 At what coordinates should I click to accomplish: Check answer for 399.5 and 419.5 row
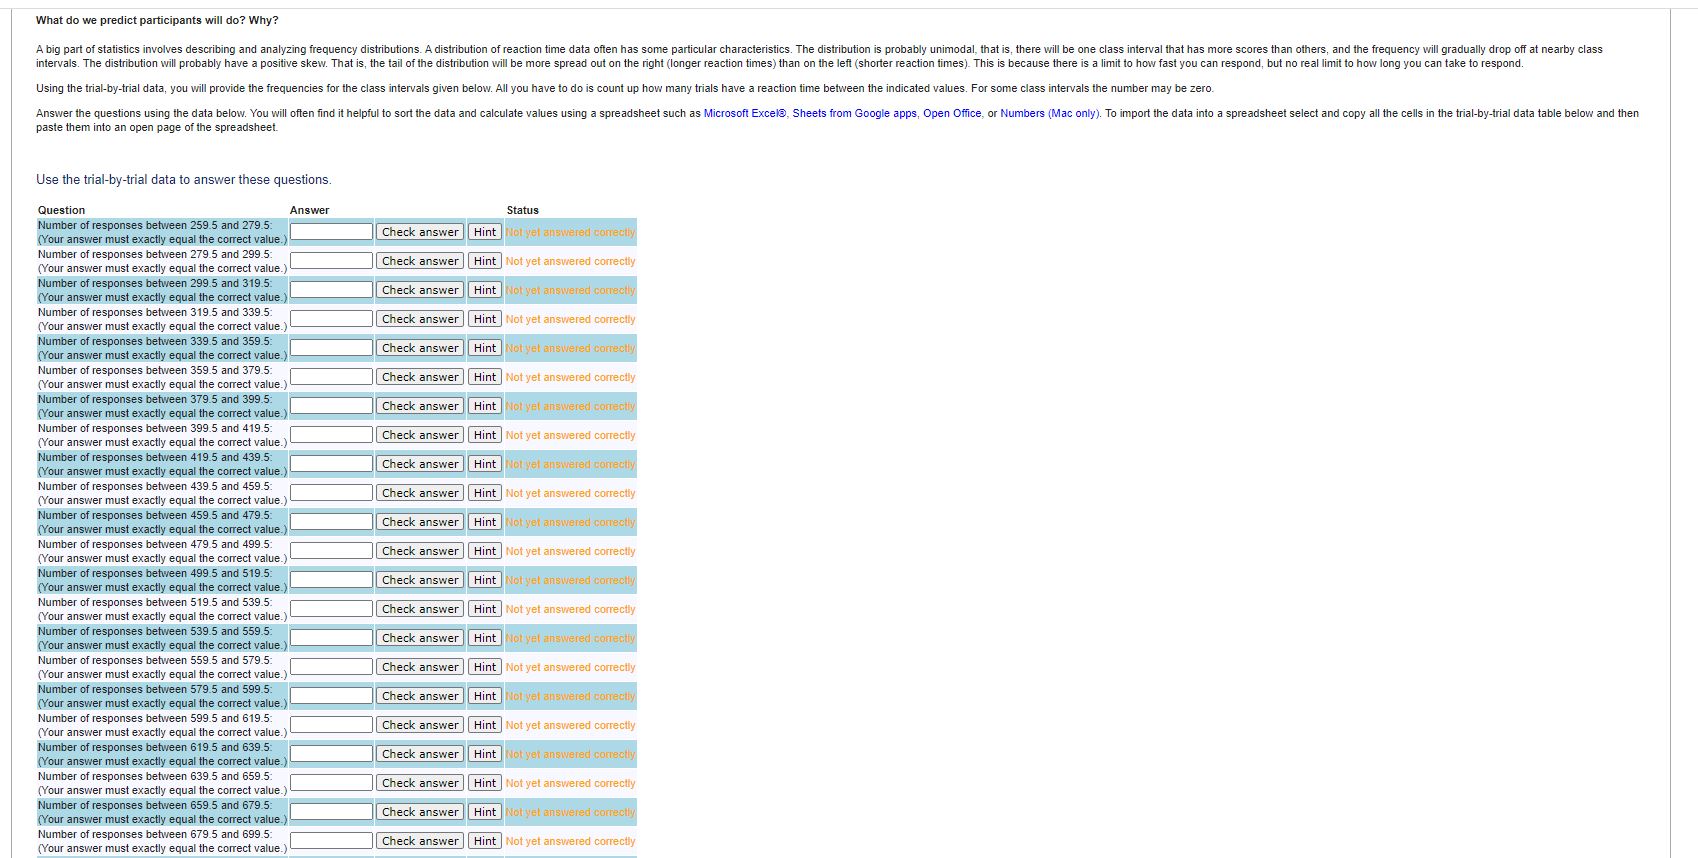[420, 435]
